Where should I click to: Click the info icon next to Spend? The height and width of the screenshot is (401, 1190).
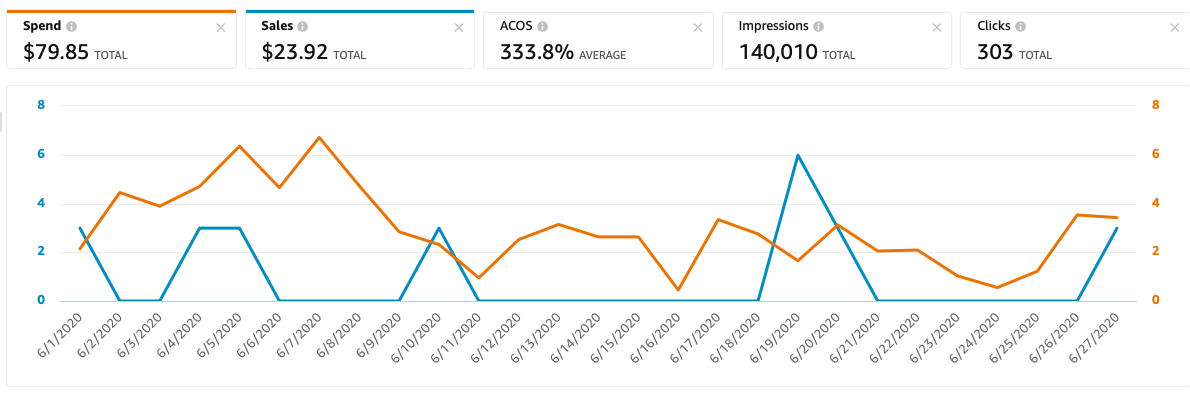pos(71,27)
